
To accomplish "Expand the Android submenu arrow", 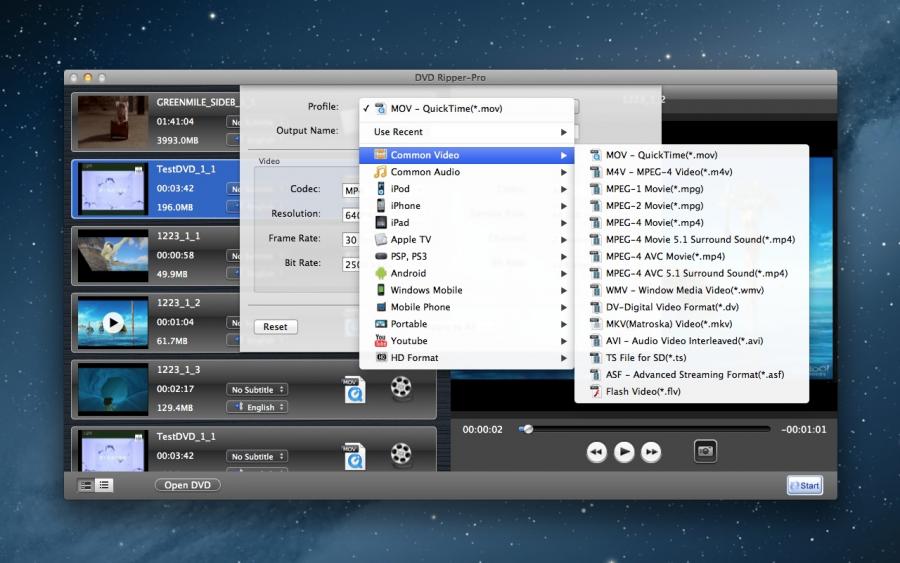I will click(x=564, y=274).
